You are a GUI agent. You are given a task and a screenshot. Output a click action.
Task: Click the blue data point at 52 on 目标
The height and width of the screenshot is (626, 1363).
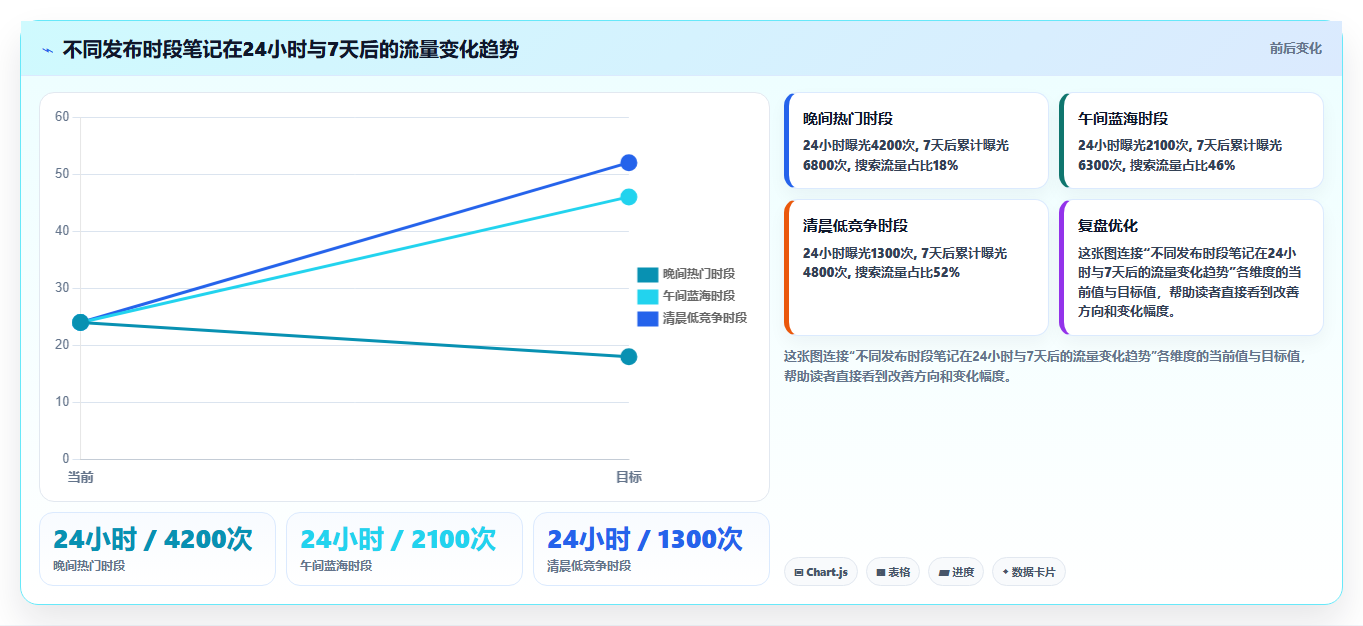(629, 163)
